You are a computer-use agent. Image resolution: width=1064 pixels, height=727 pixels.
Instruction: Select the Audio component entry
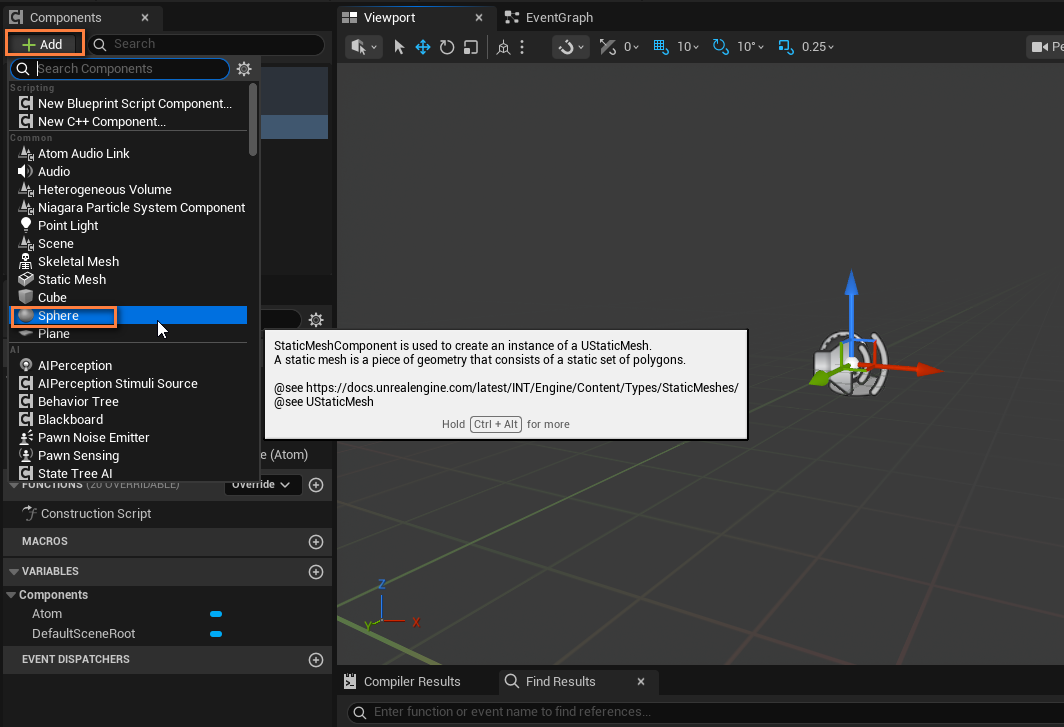(x=128, y=172)
